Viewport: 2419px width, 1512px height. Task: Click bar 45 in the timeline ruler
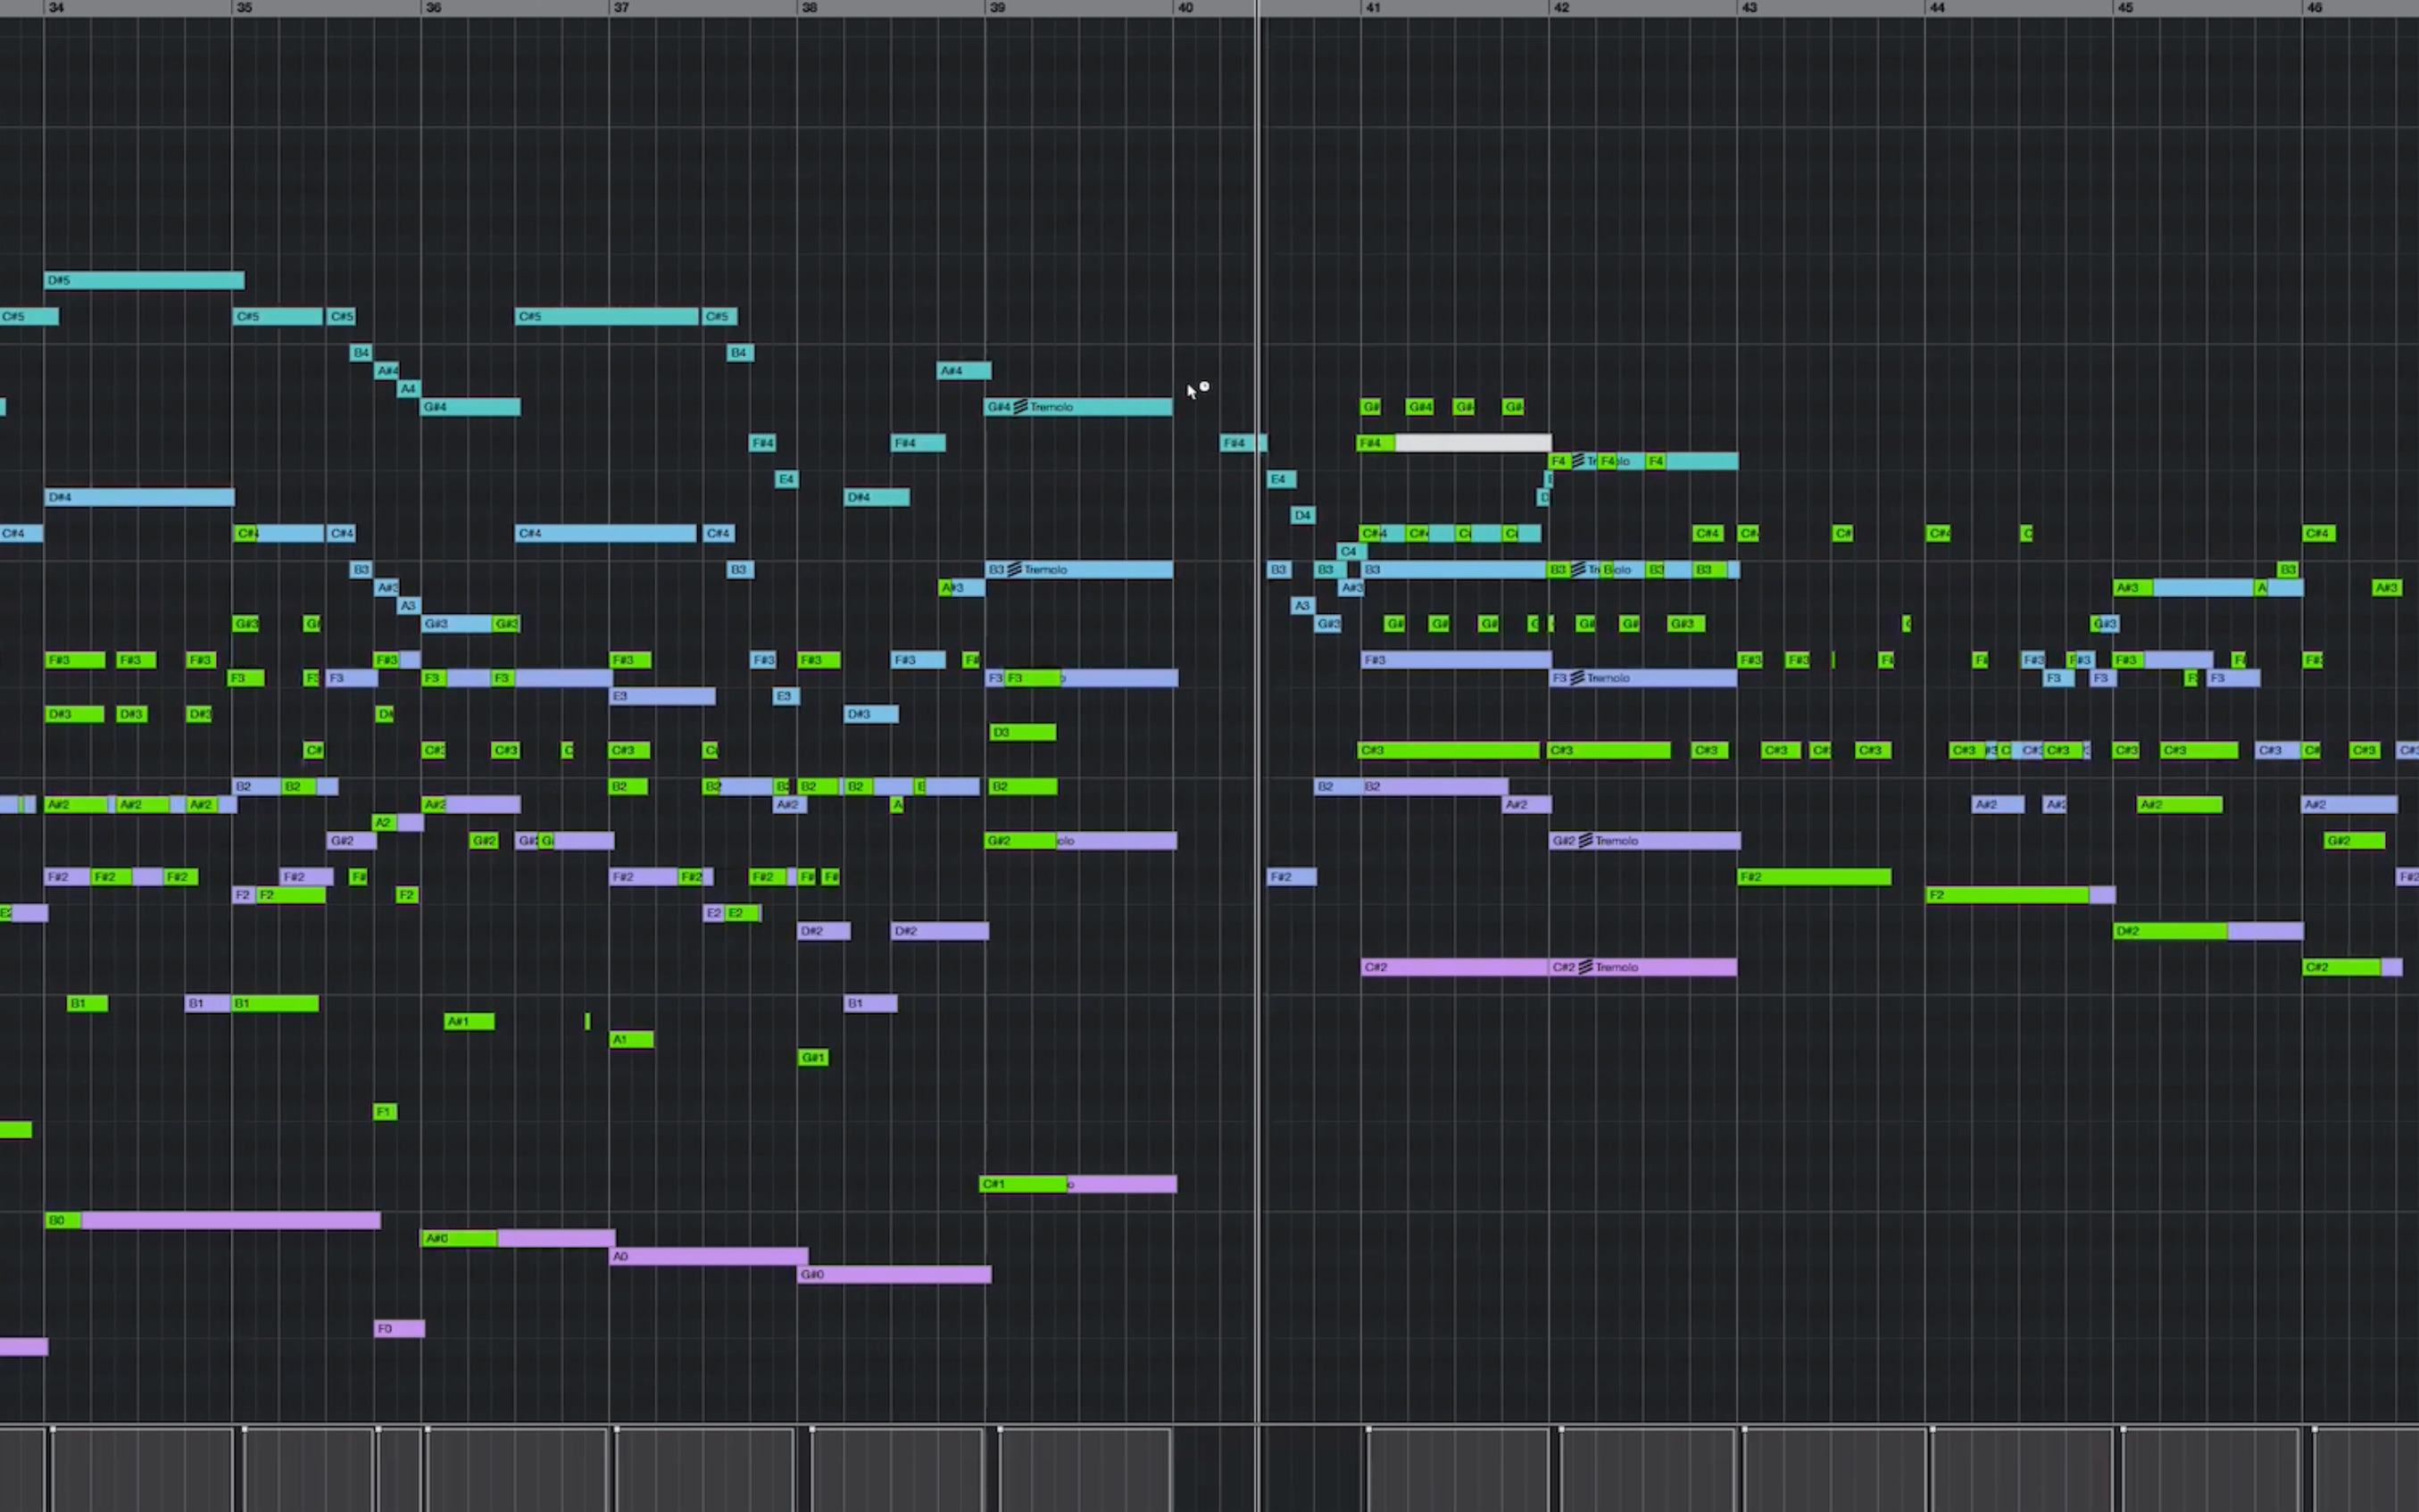pos(2125,7)
